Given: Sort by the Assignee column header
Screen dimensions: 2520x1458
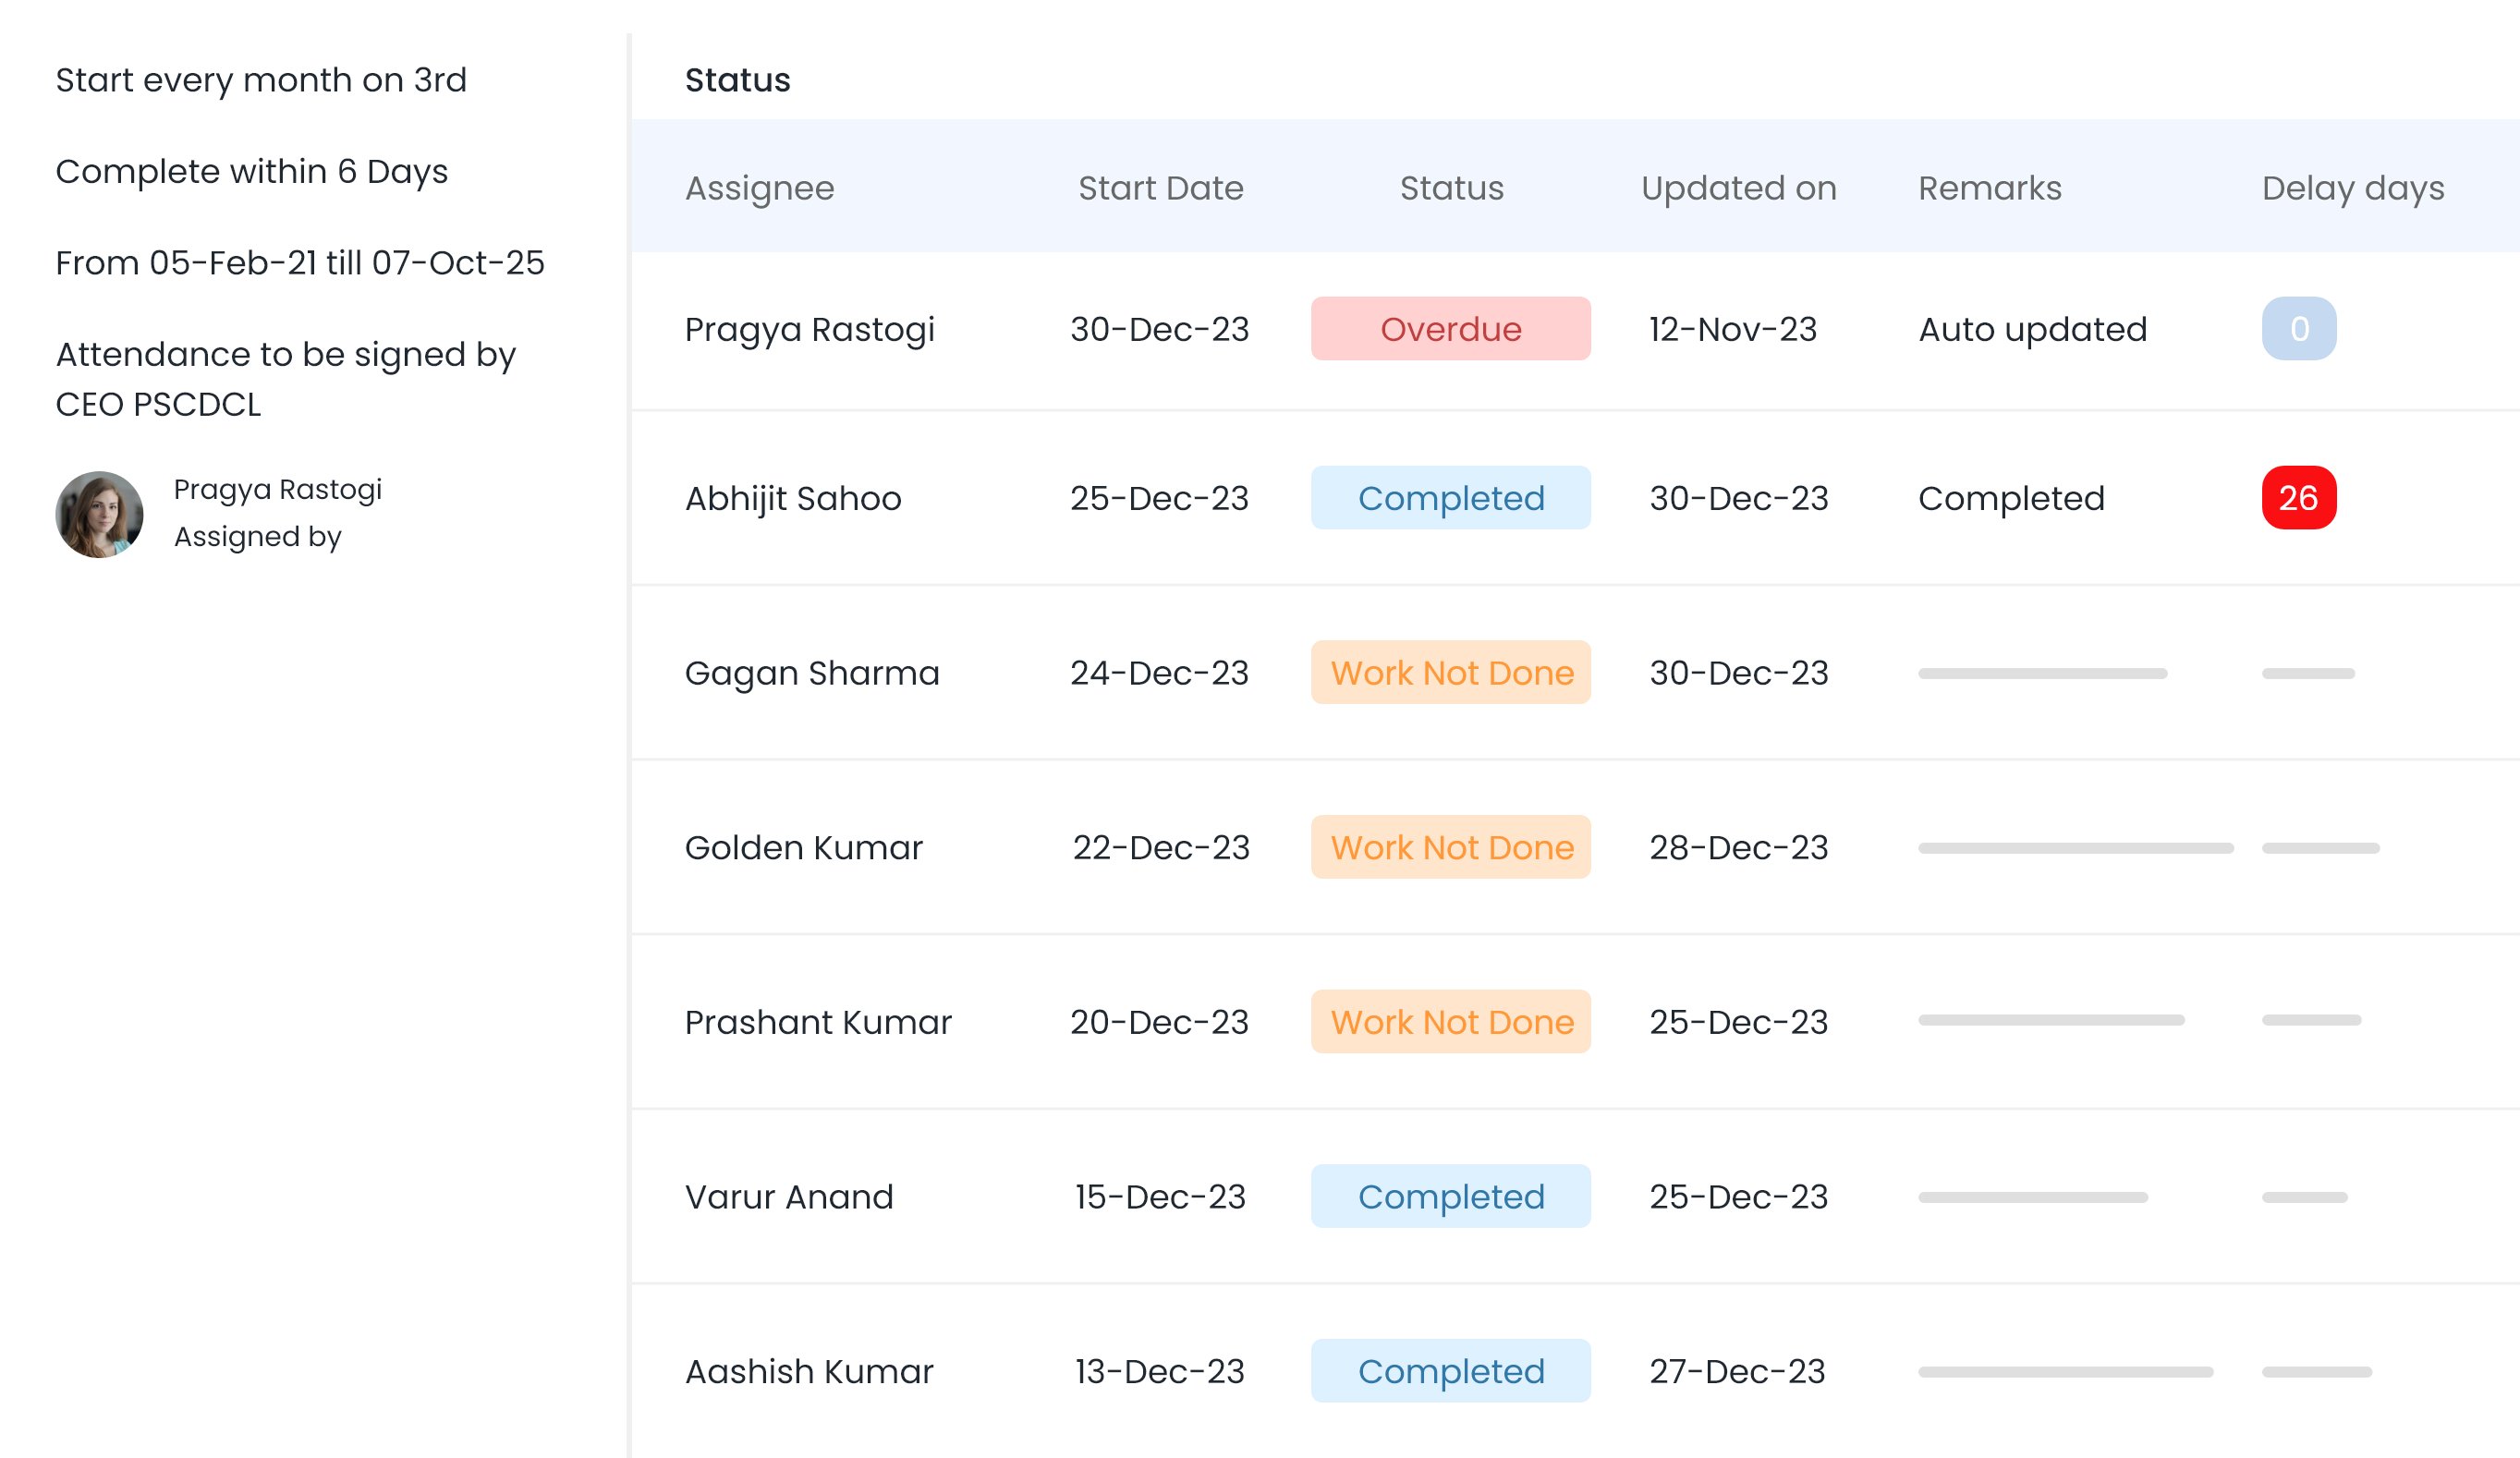Looking at the screenshot, I should tap(759, 188).
